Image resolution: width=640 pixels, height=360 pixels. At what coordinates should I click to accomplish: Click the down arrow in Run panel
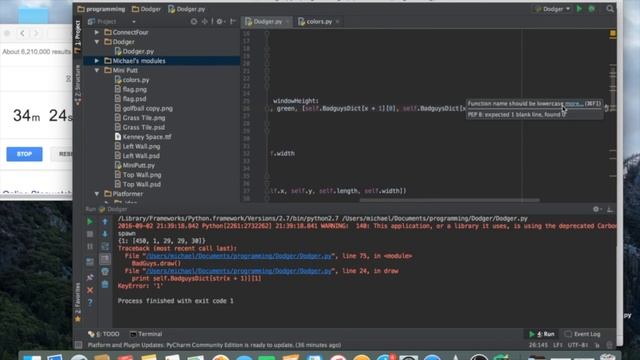[105, 234]
